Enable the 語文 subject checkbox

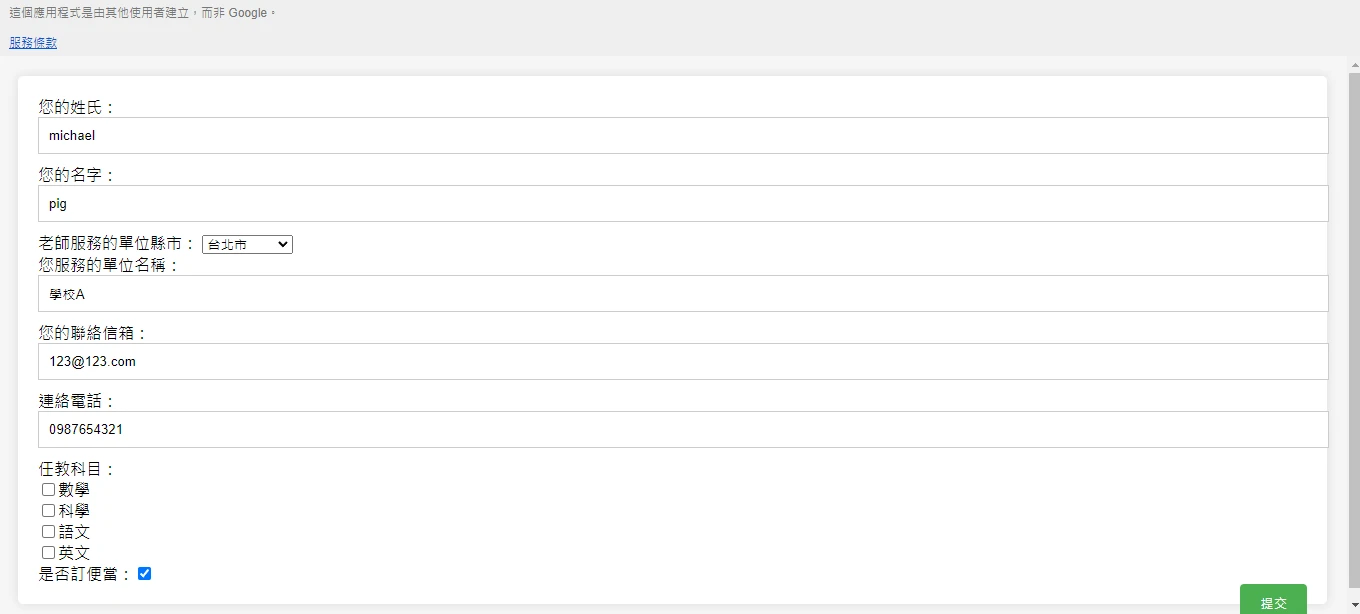pyautogui.click(x=48, y=532)
